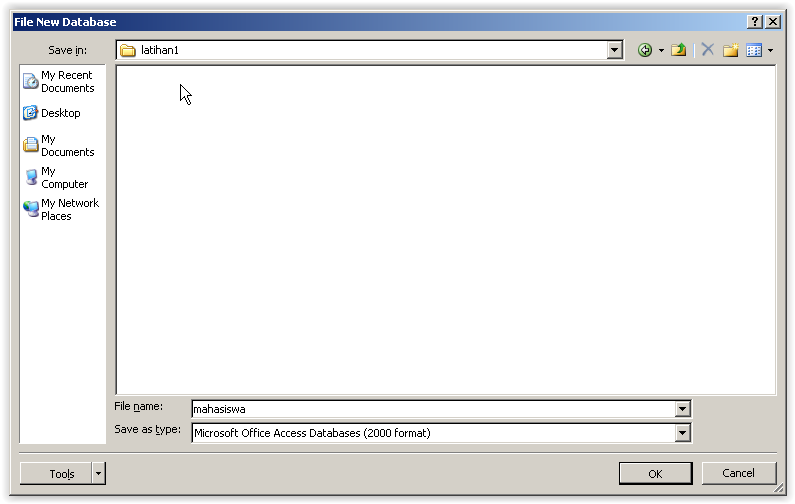Open My Documents location

[x=60, y=146]
